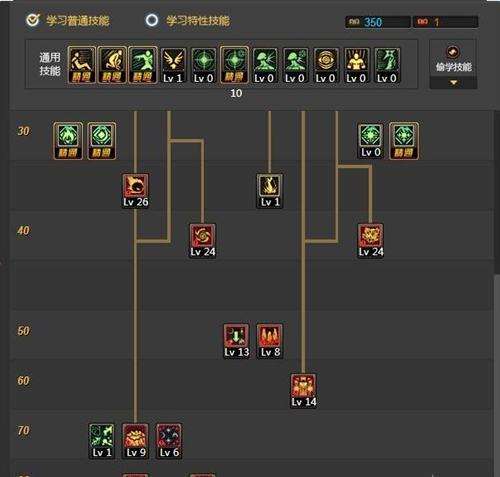Select the Lv 26 fire skill icon
The image size is (500, 477).
[135, 191]
